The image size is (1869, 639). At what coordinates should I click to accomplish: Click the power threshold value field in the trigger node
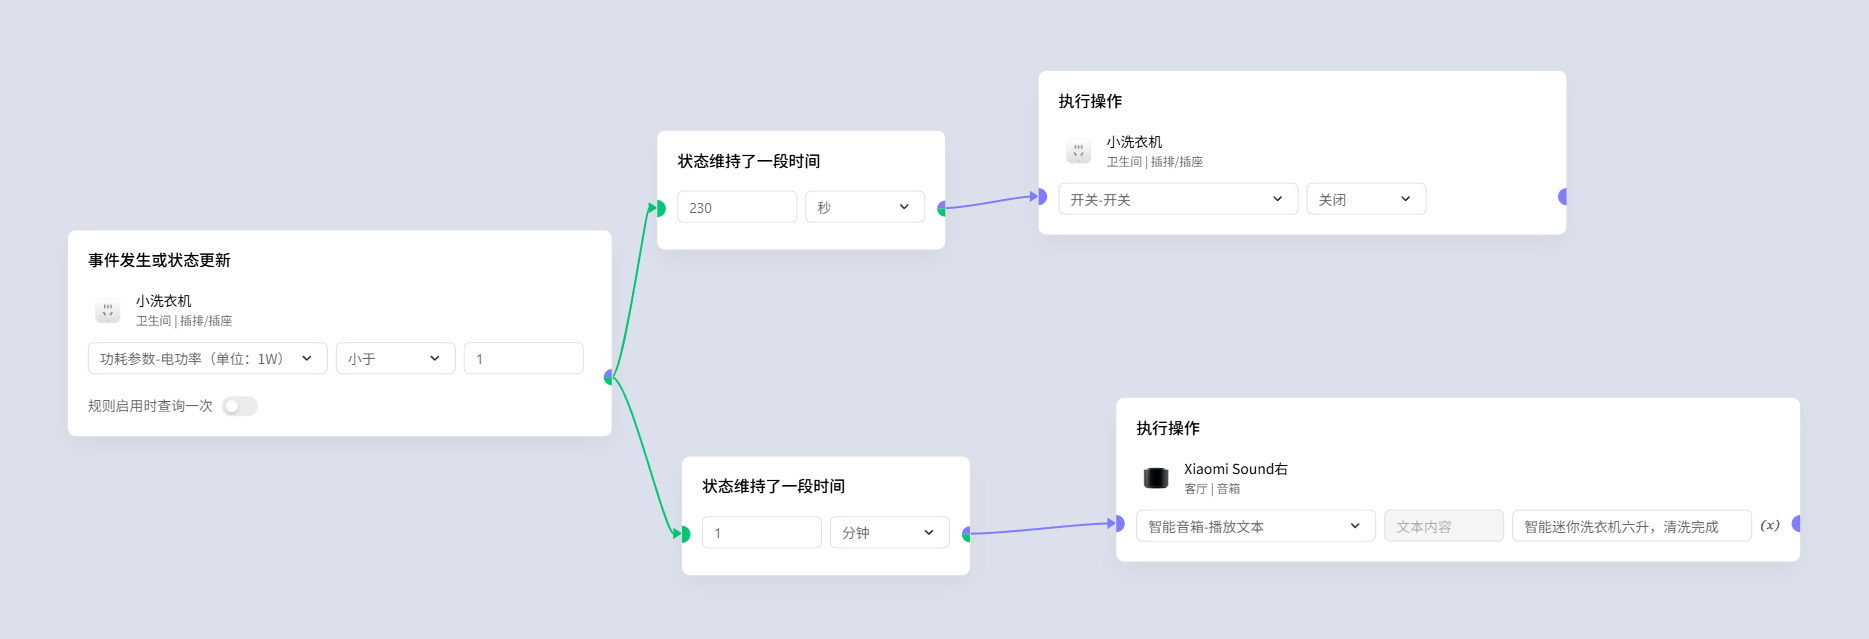click(x=523, y=359)
